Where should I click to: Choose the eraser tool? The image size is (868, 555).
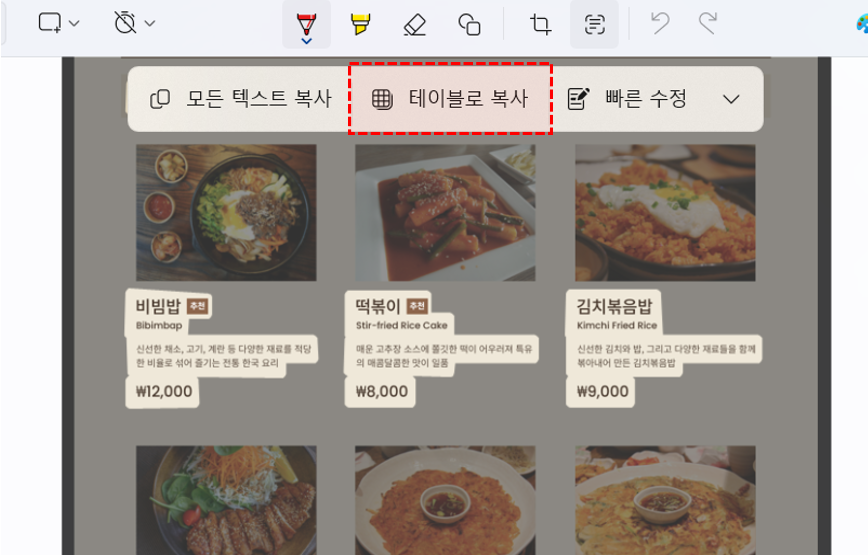pyautogui.click(x=415, y=24)
